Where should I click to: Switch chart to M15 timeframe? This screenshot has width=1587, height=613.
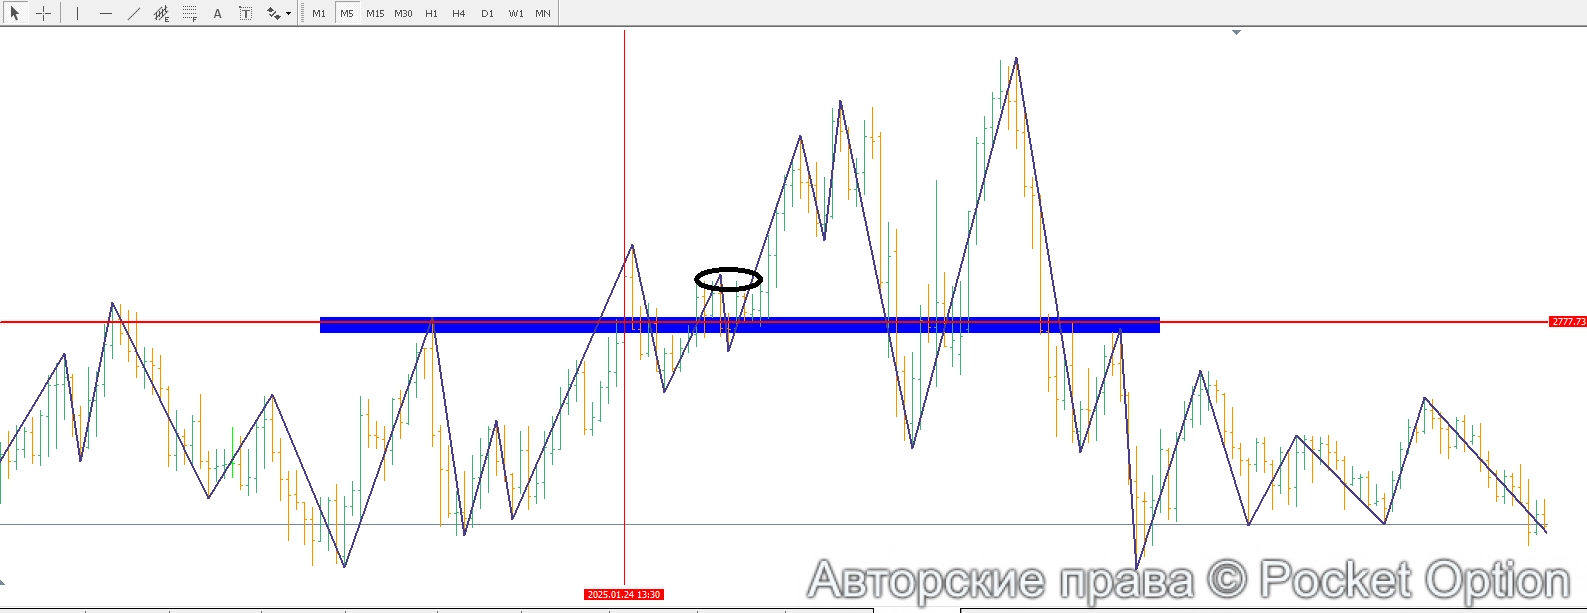click(375, 13)
